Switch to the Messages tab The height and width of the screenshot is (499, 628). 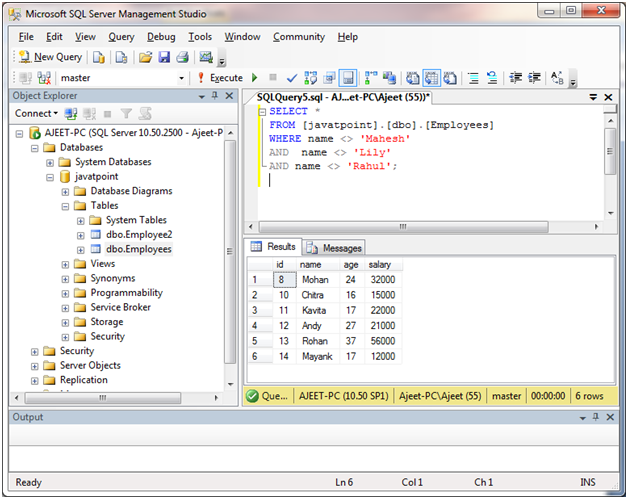point(334,248)
